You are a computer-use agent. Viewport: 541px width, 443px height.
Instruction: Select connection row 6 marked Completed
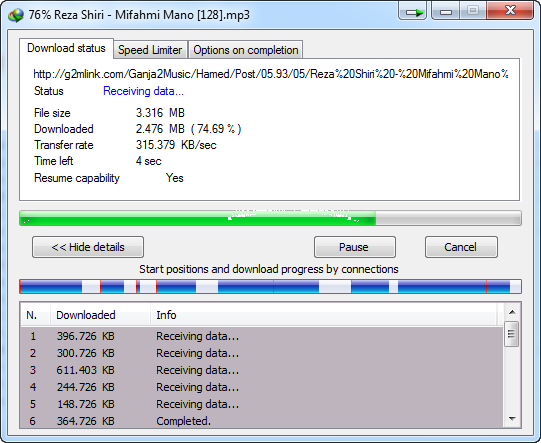pyautogui.click(x=262, y=421)
